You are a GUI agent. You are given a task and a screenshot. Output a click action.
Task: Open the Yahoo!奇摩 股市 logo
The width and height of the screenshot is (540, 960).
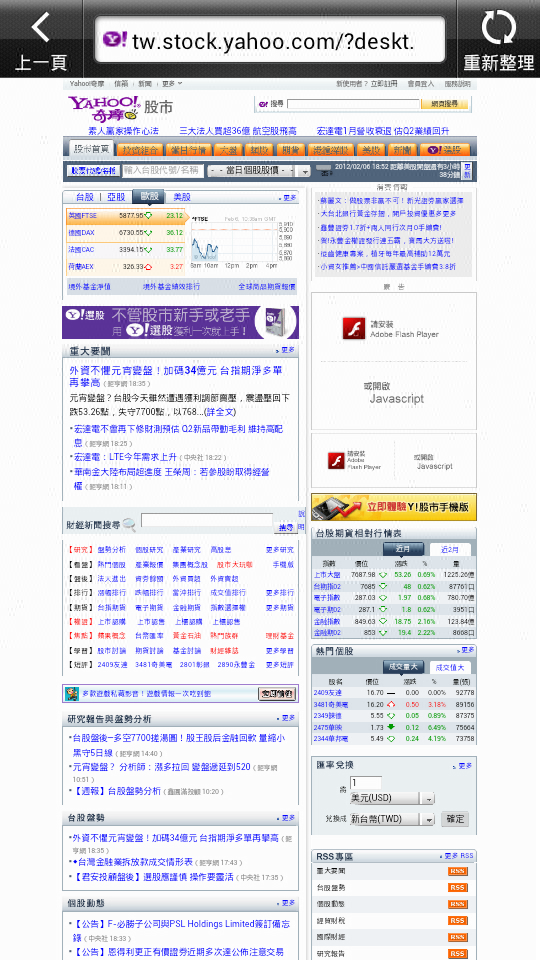tap(120, 107)
